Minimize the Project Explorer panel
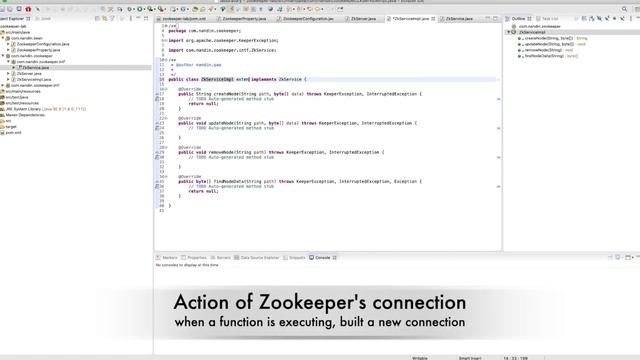Viewport: 640px width, 360px height. pos(138,18)
